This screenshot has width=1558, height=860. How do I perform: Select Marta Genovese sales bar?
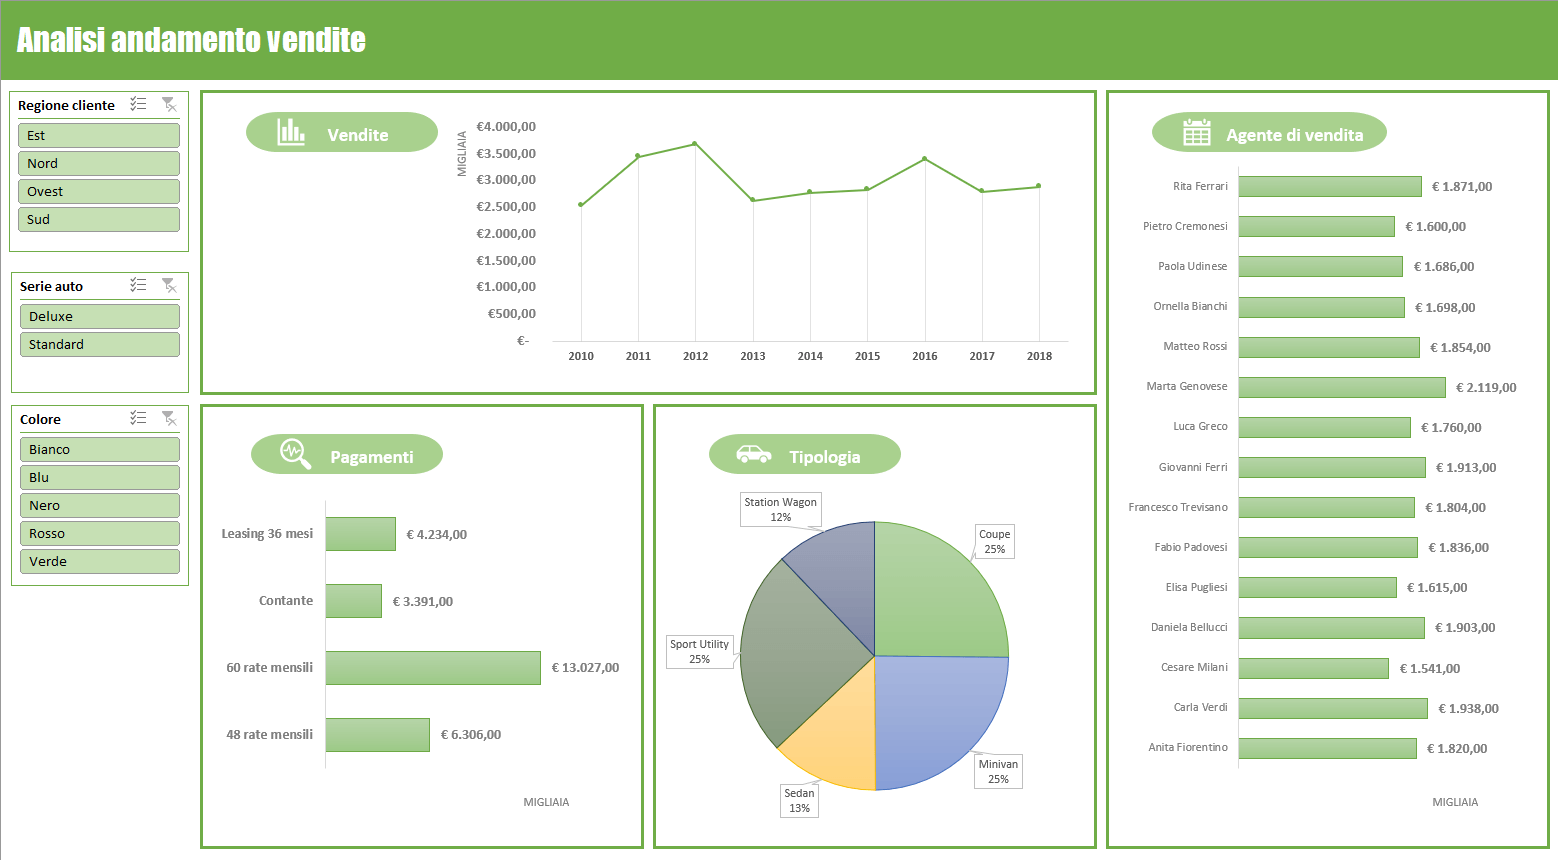tap(1342, 387)
